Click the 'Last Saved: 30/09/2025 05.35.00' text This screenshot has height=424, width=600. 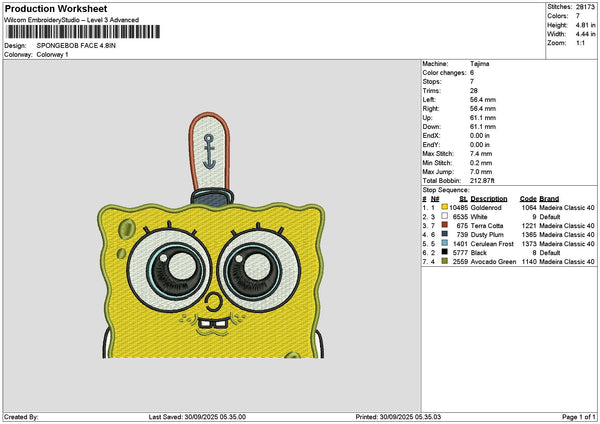[x=197, y=417]
